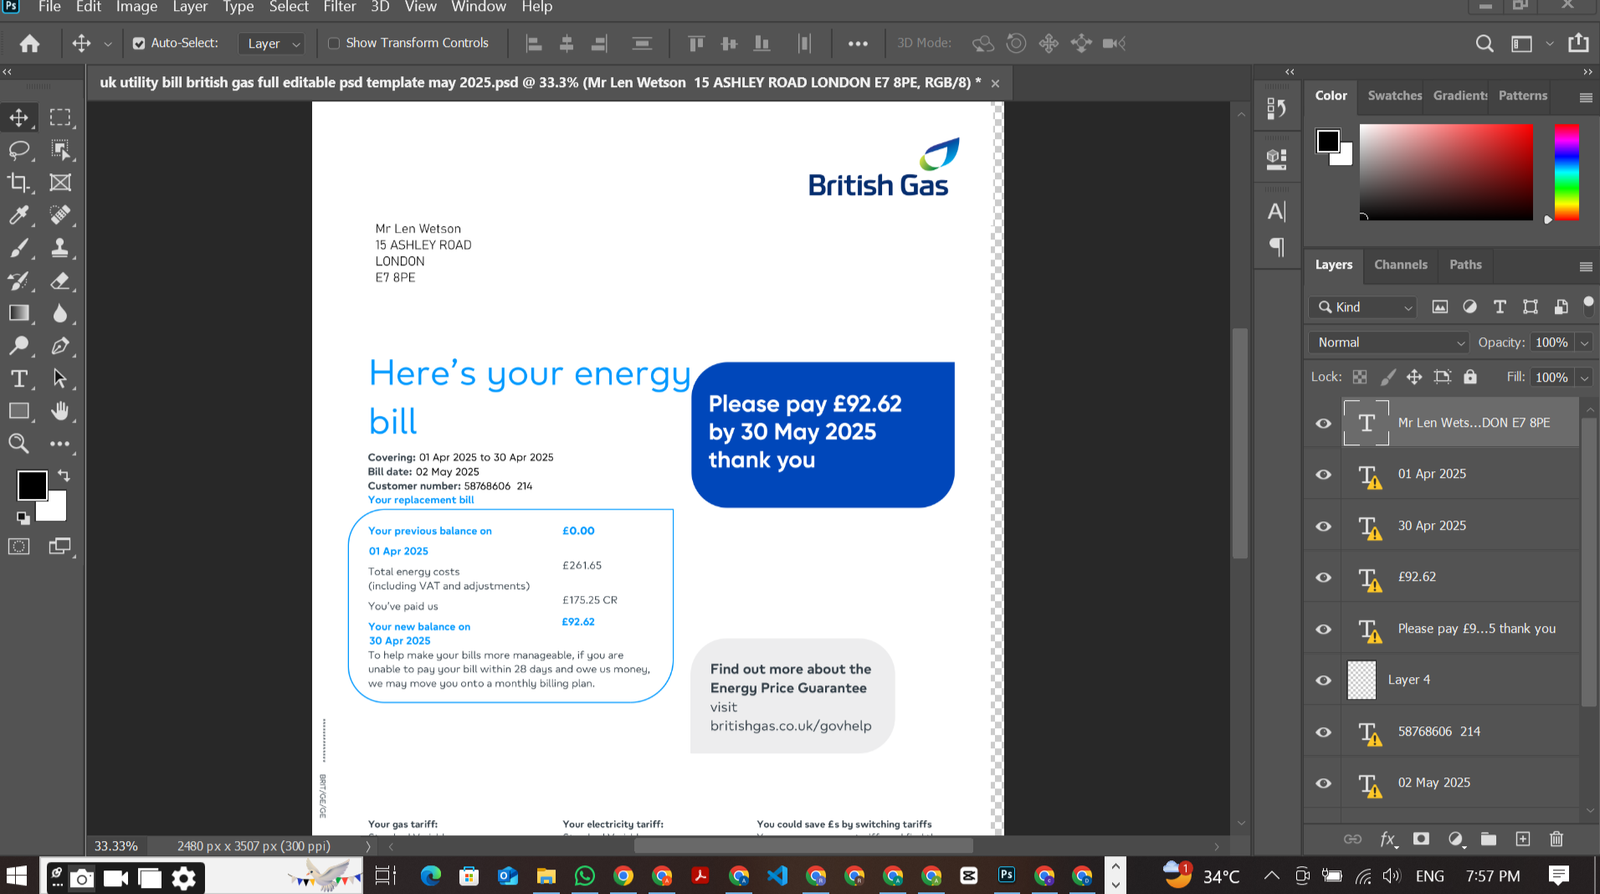Select the Eyedropper tool
This screenshot has height=894, width=1600.
click(19, 215)
